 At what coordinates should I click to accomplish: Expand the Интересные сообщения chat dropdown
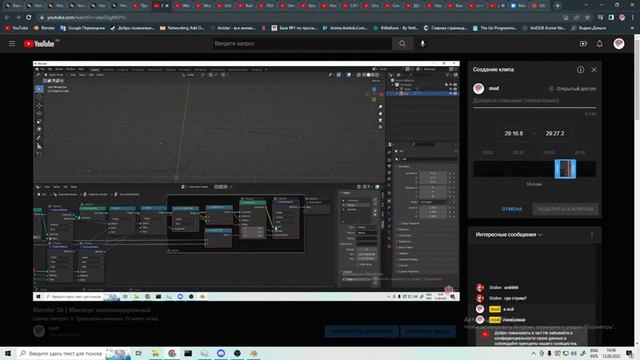[x=509, y=235]
